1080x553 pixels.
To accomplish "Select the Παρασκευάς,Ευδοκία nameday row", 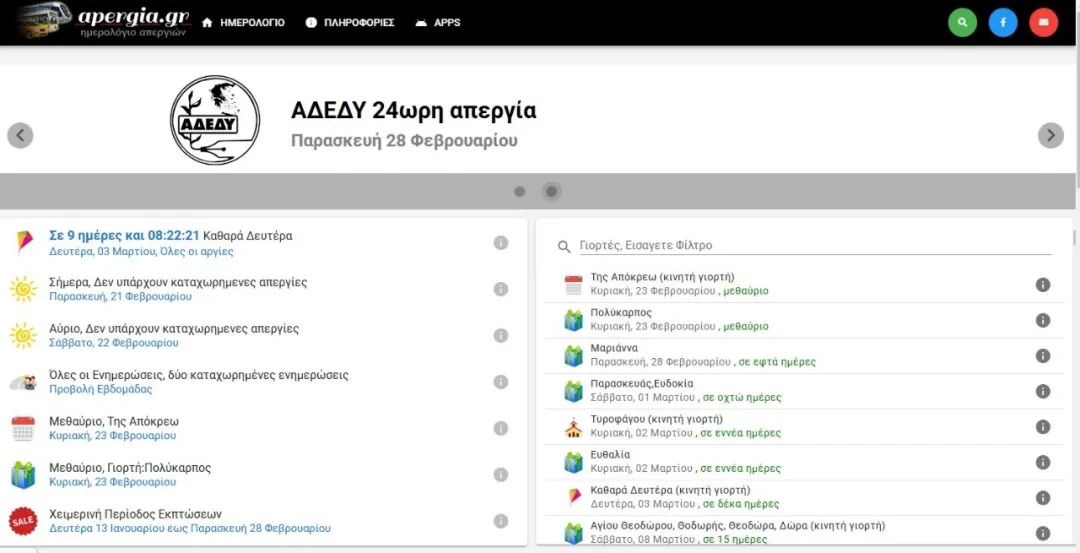I will pyautogui.click(x=804, y=391).
